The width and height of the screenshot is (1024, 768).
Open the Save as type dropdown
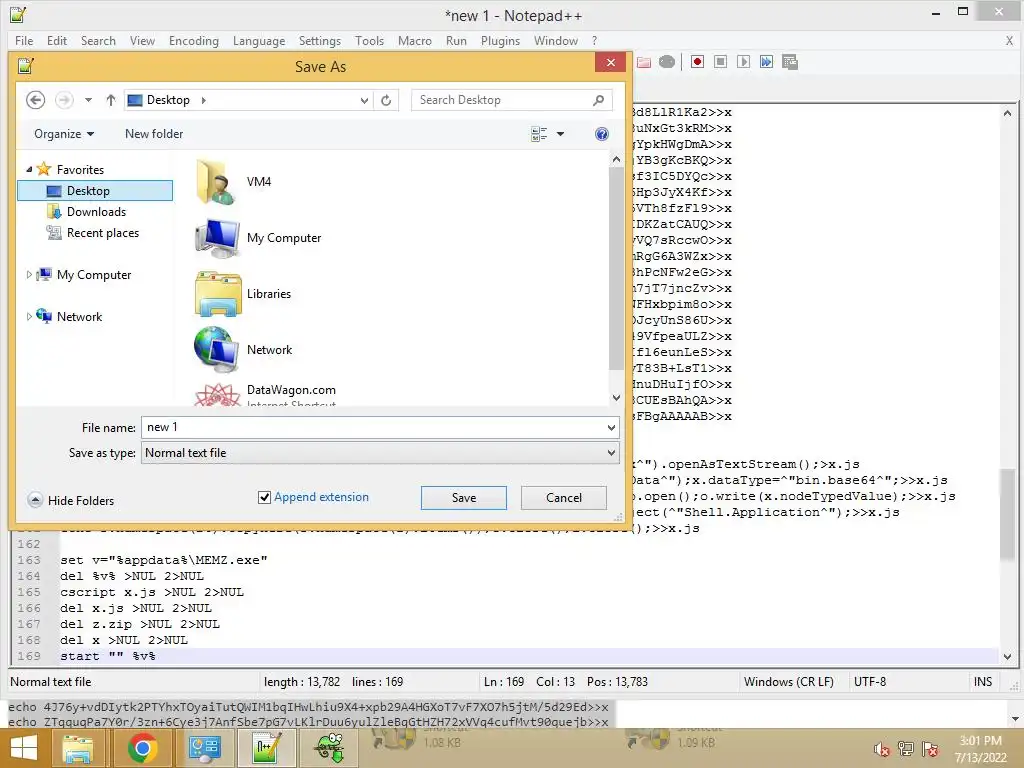(x=611, y=453)
